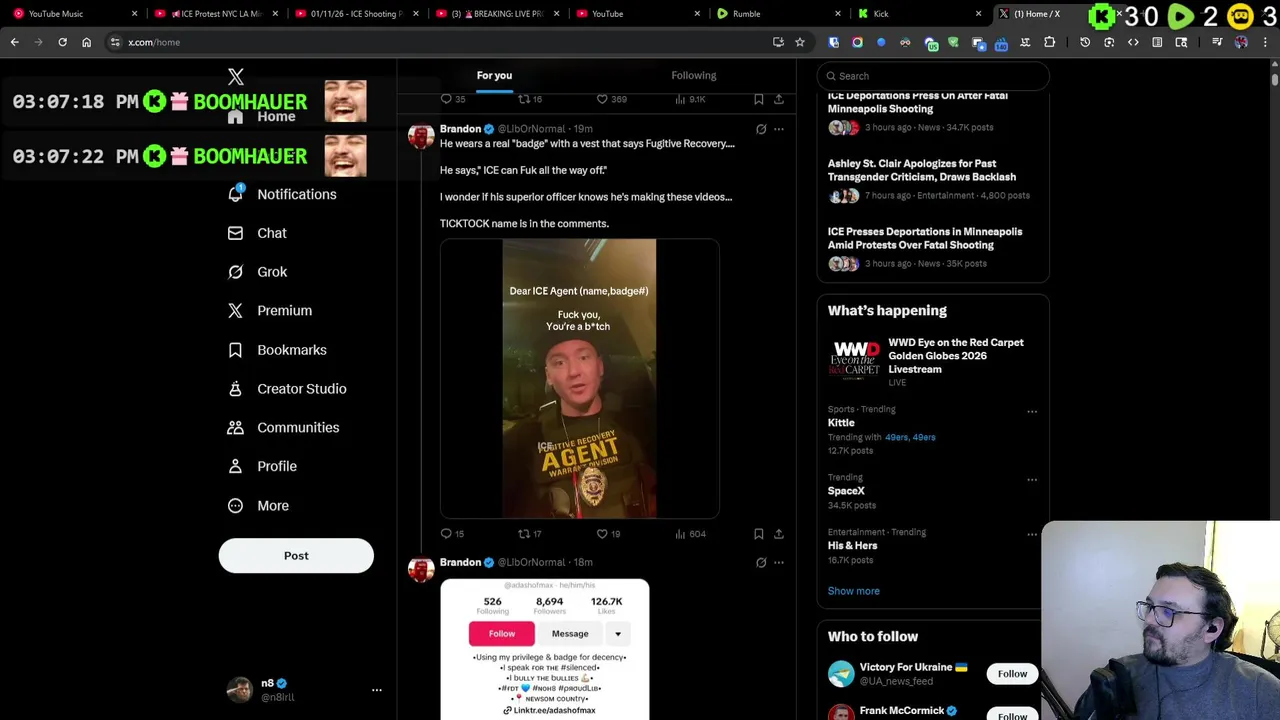Image resolution: width=1280 pixels, height=720 pixels.
Task: Open Creator Studio in the sidebar
Action: pyautogui.click(x=287, y=389)
